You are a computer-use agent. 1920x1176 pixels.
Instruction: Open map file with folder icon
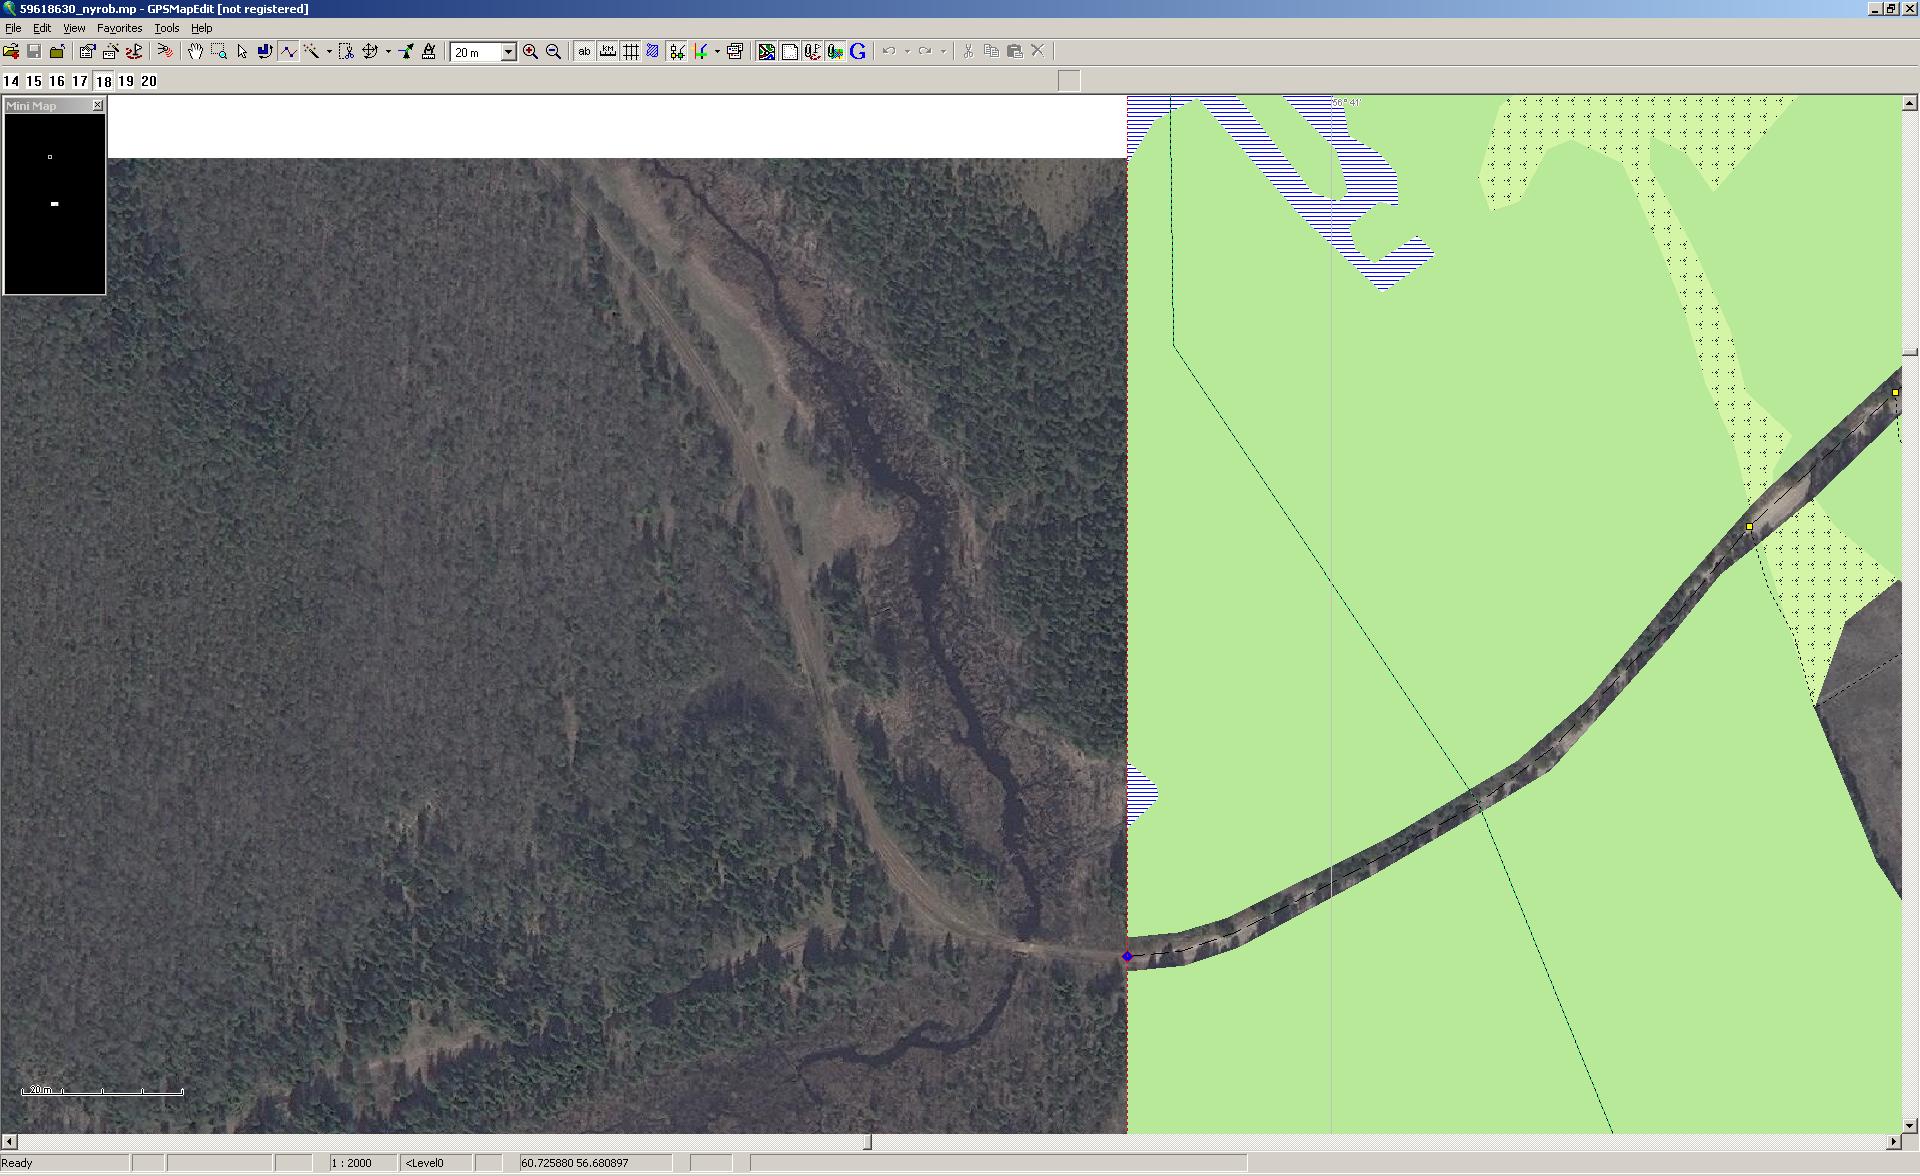click(11, 52)
